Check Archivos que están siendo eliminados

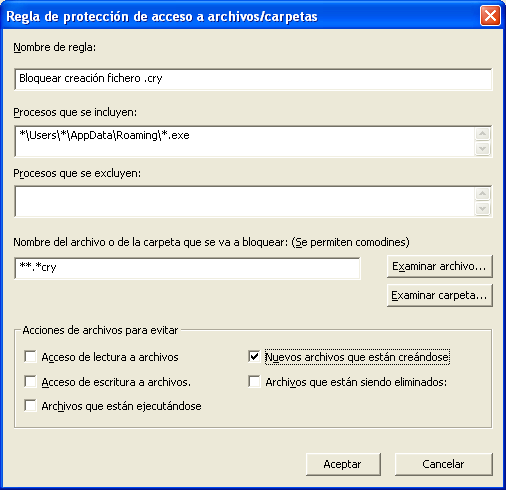pos(254,381)
